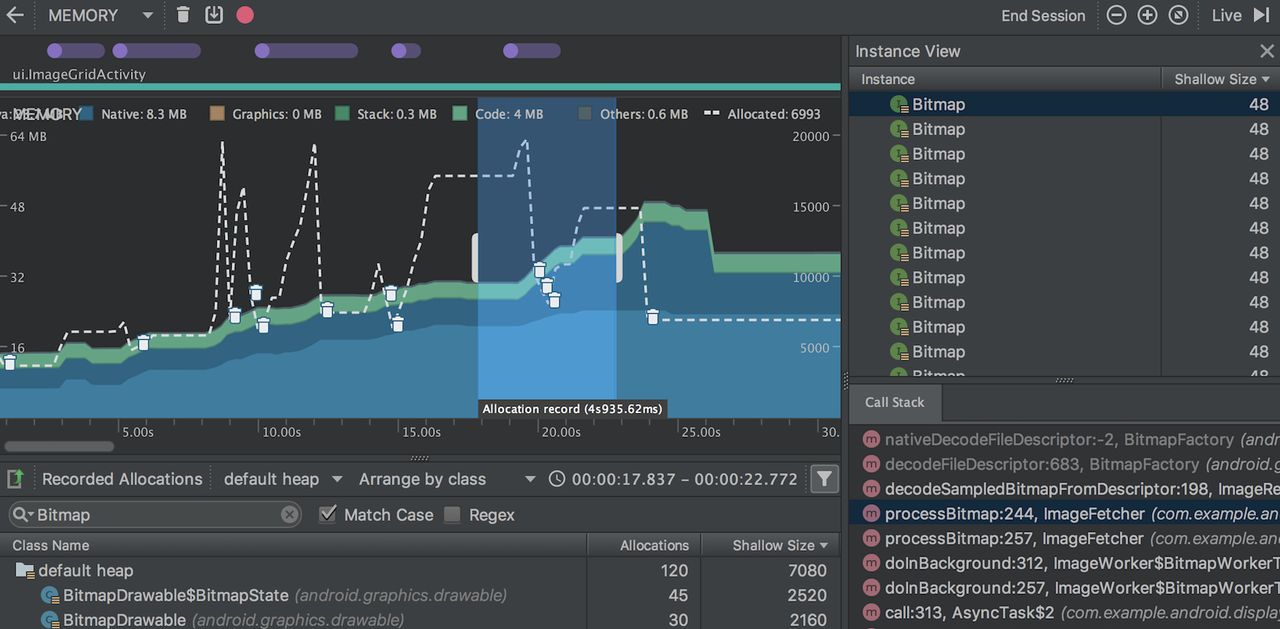Click the save capture icon in the toolbar
The width and height of the screenshot is (1280, 629).
coord(214,15)
